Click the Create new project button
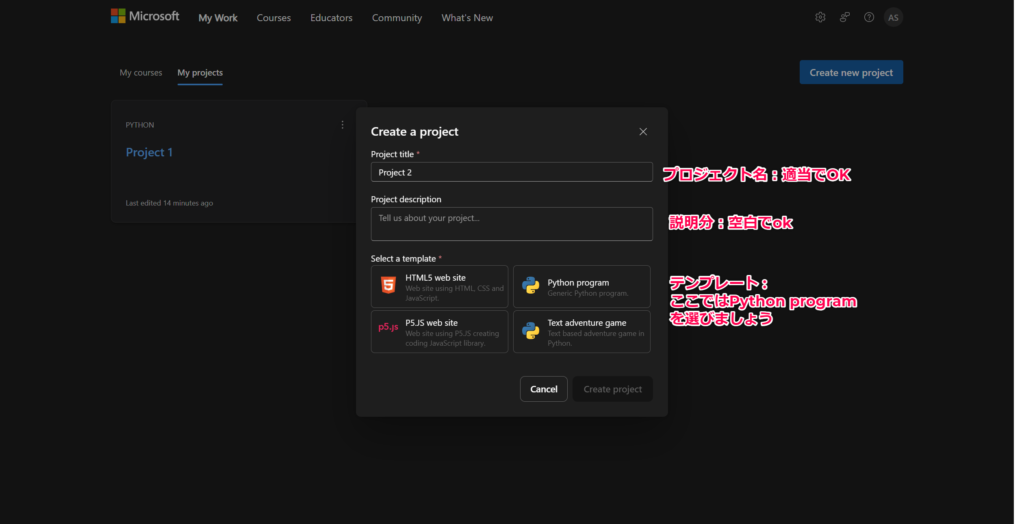 pos(851,72)
